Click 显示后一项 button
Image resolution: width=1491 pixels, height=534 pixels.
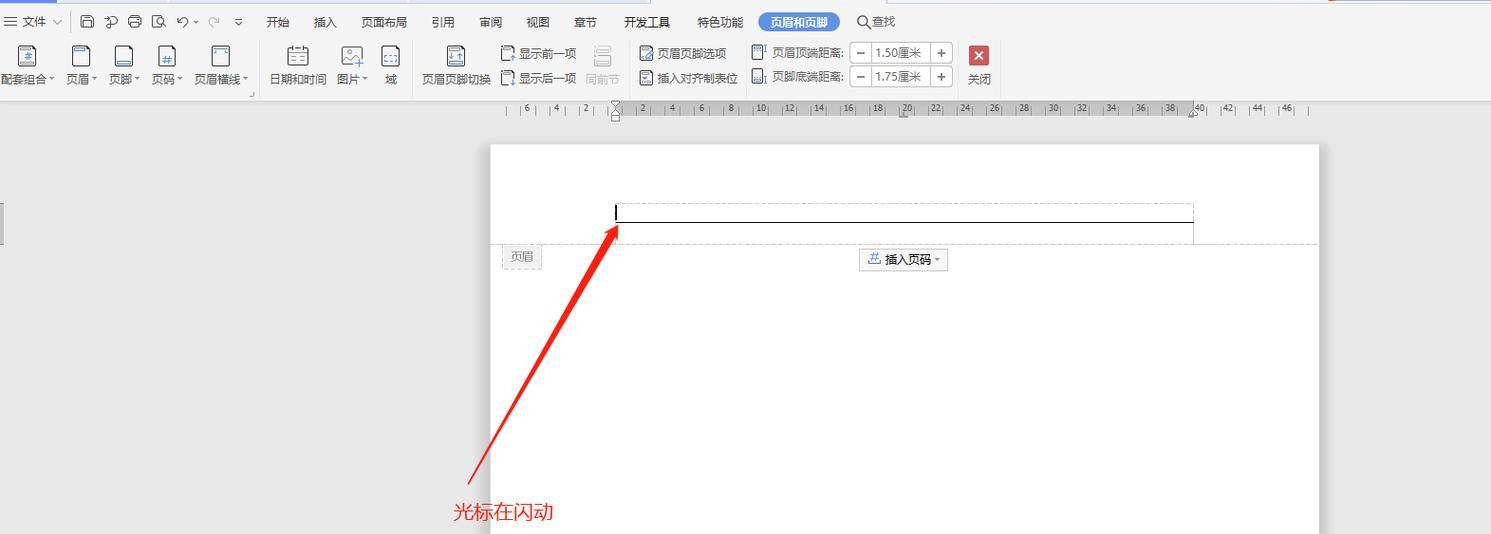pos(538,78)
